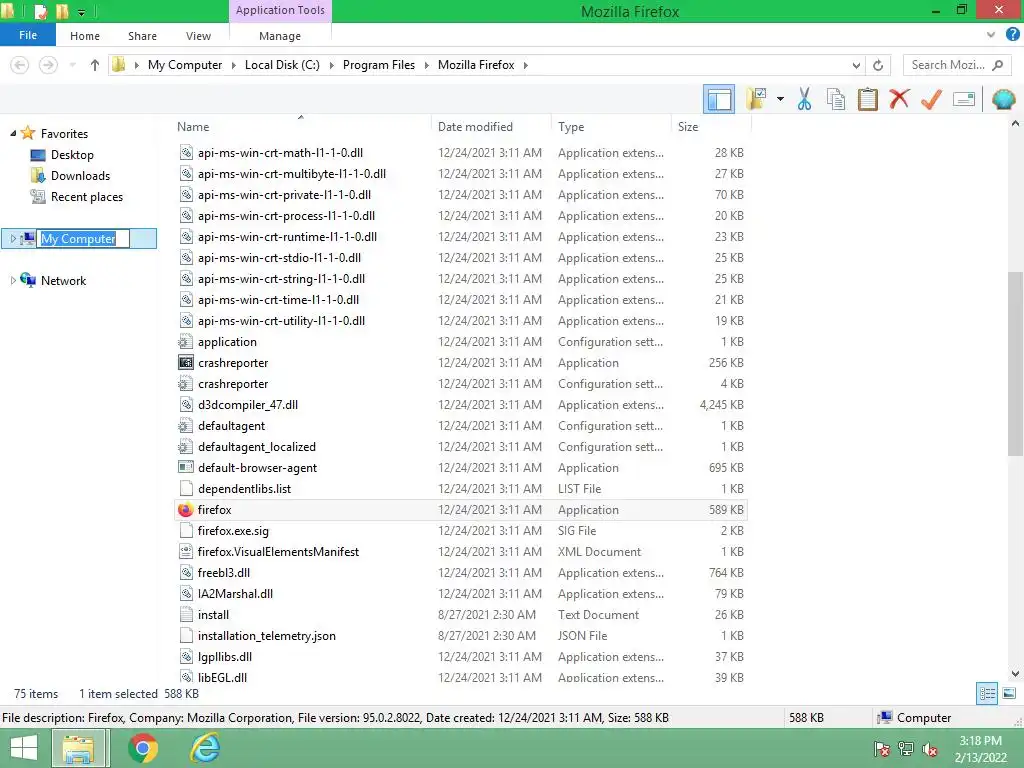The height and width of the screenshot is (768, 1024).
Task: Open Customize Quick Access Toolbar dropdown
Action: click(82, 12)
